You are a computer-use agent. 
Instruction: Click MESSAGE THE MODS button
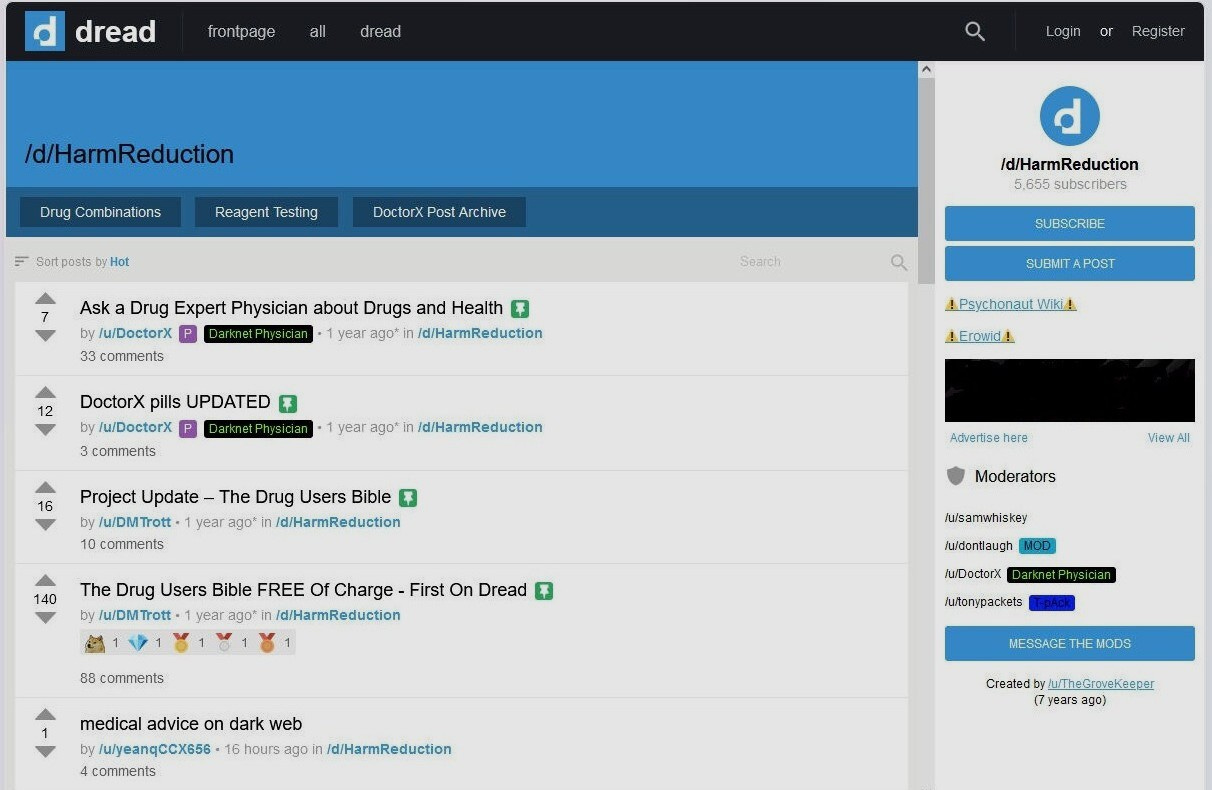[x=1069, y=643]
